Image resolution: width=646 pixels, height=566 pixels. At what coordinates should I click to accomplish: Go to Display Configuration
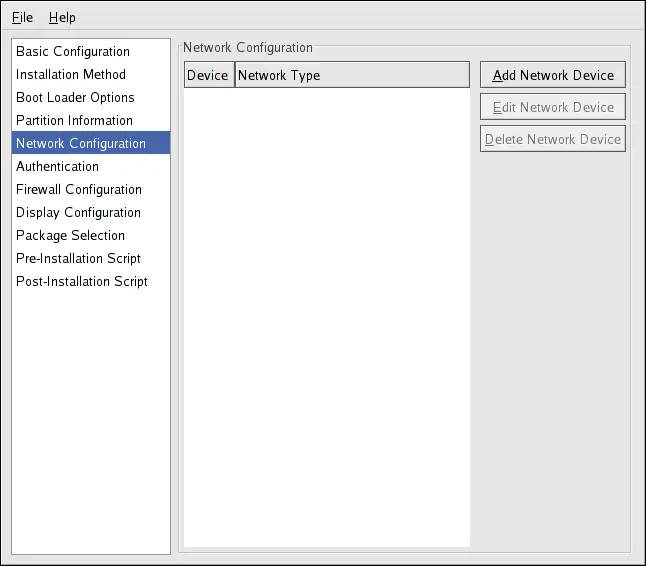point(78,212)
